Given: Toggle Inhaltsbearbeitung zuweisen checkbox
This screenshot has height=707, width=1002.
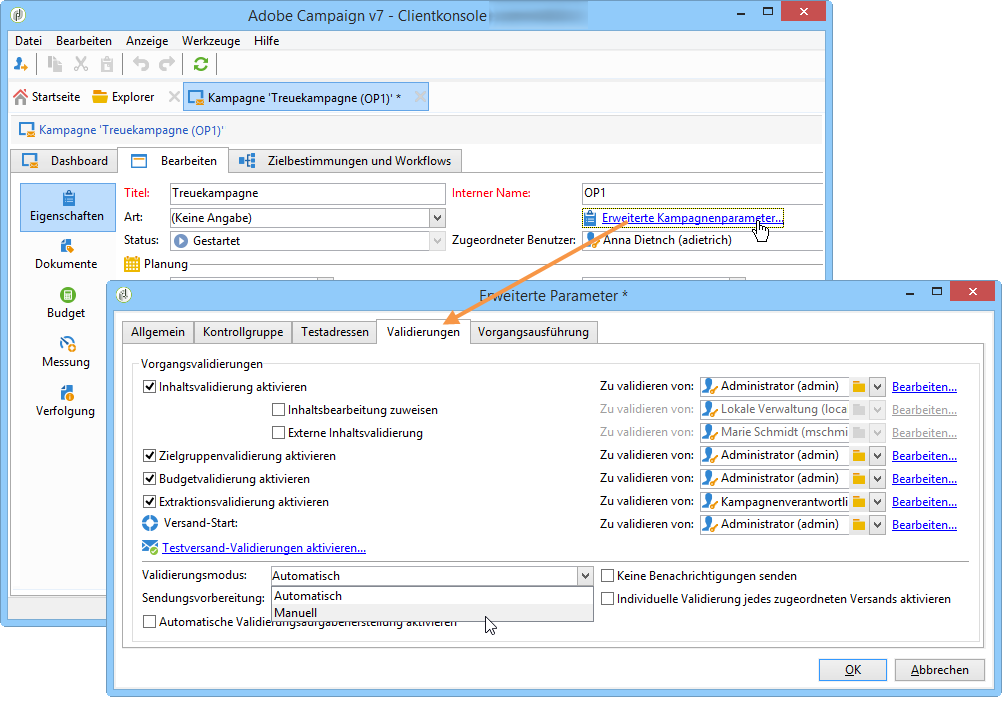Looking at the screenshot, I should [x=278, y=410].
